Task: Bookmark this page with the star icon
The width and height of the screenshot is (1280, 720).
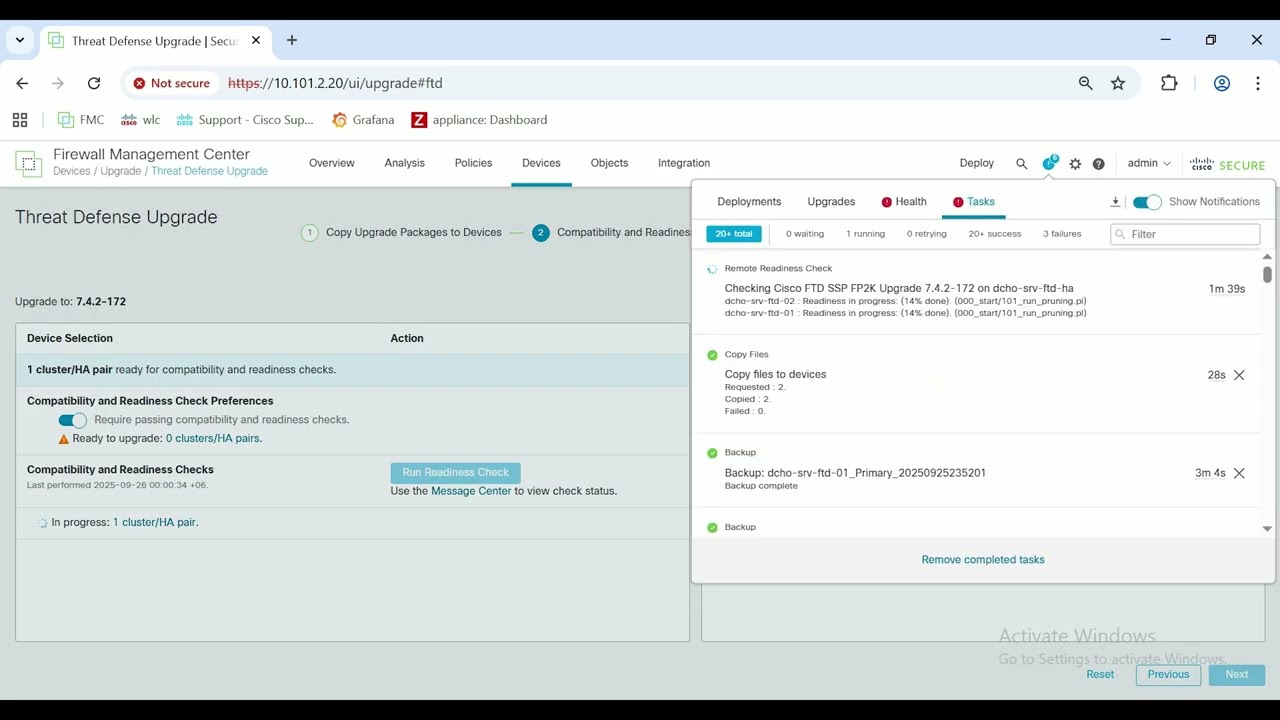Action: tap(1118, 83)
